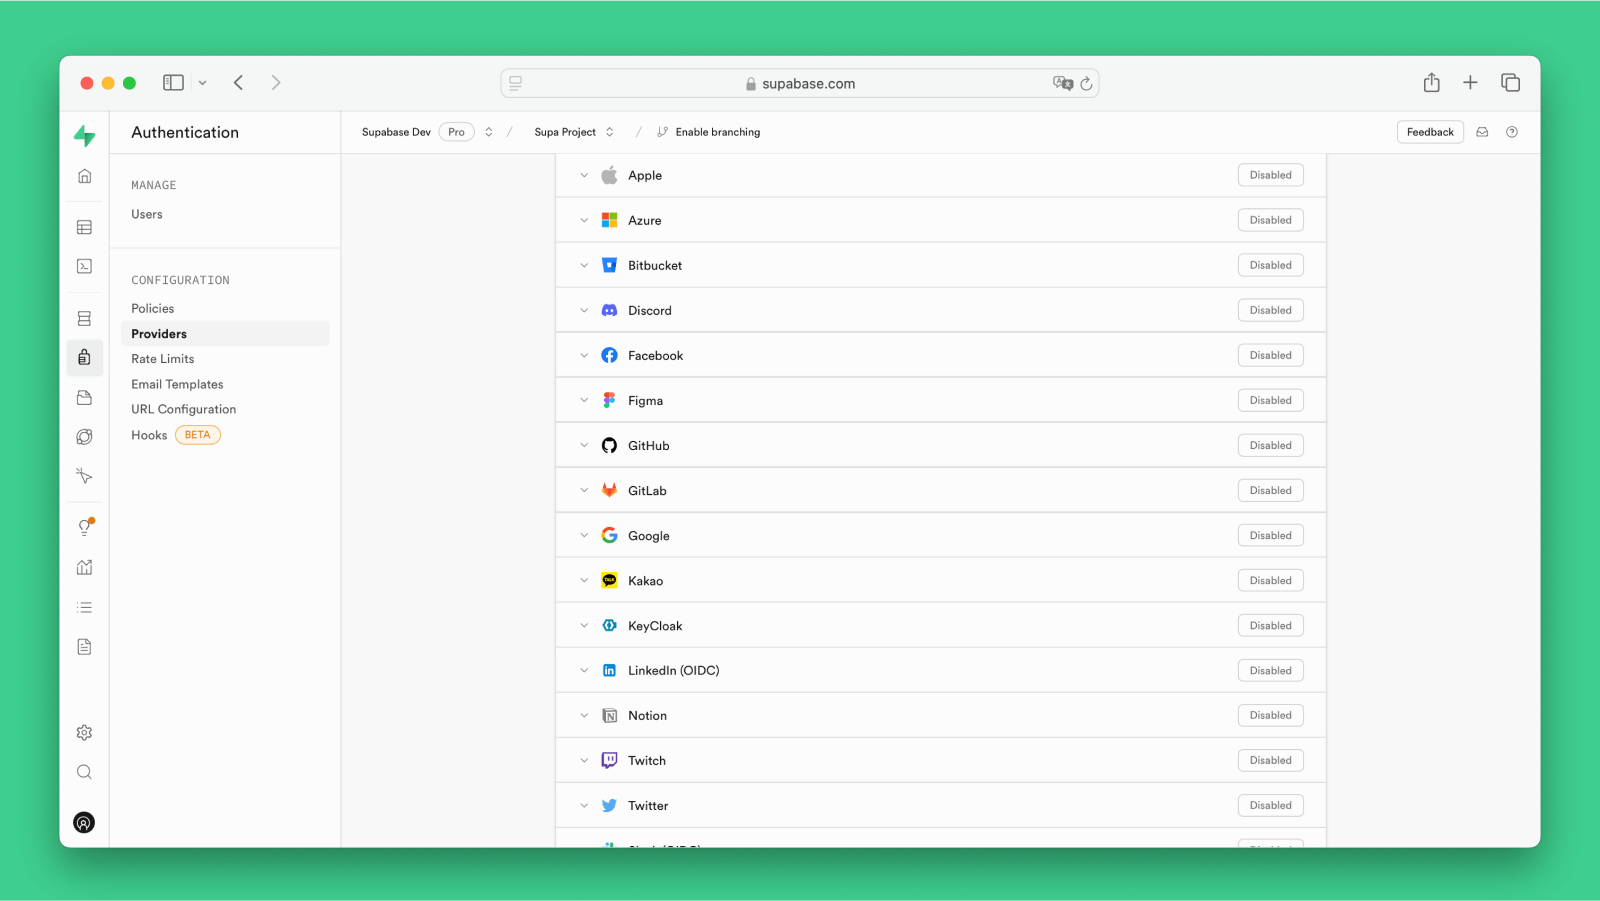Open a new Safari tab
The height and width of the screenshot is (901, 1600).
tap(1470, 82)
